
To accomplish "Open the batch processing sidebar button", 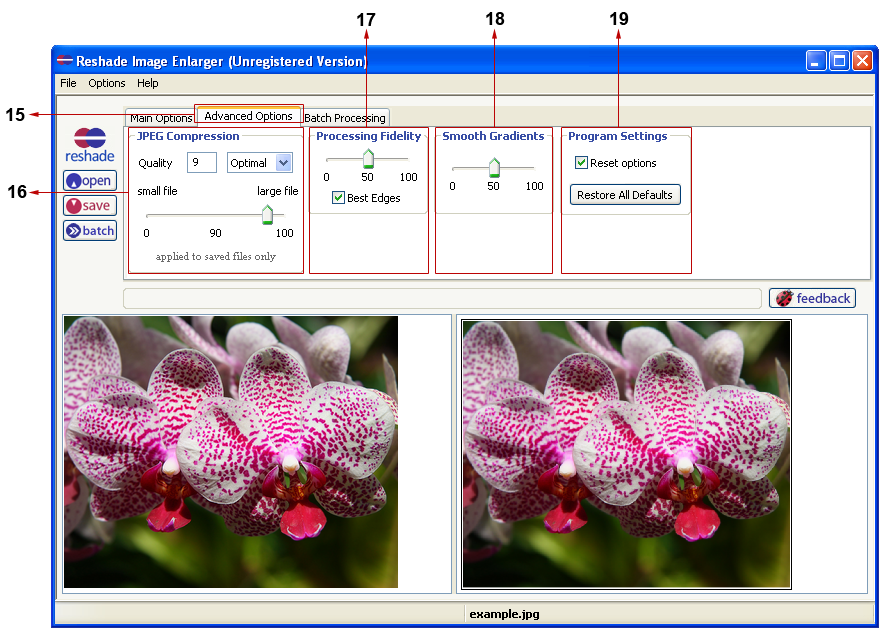I will (90, 231).
